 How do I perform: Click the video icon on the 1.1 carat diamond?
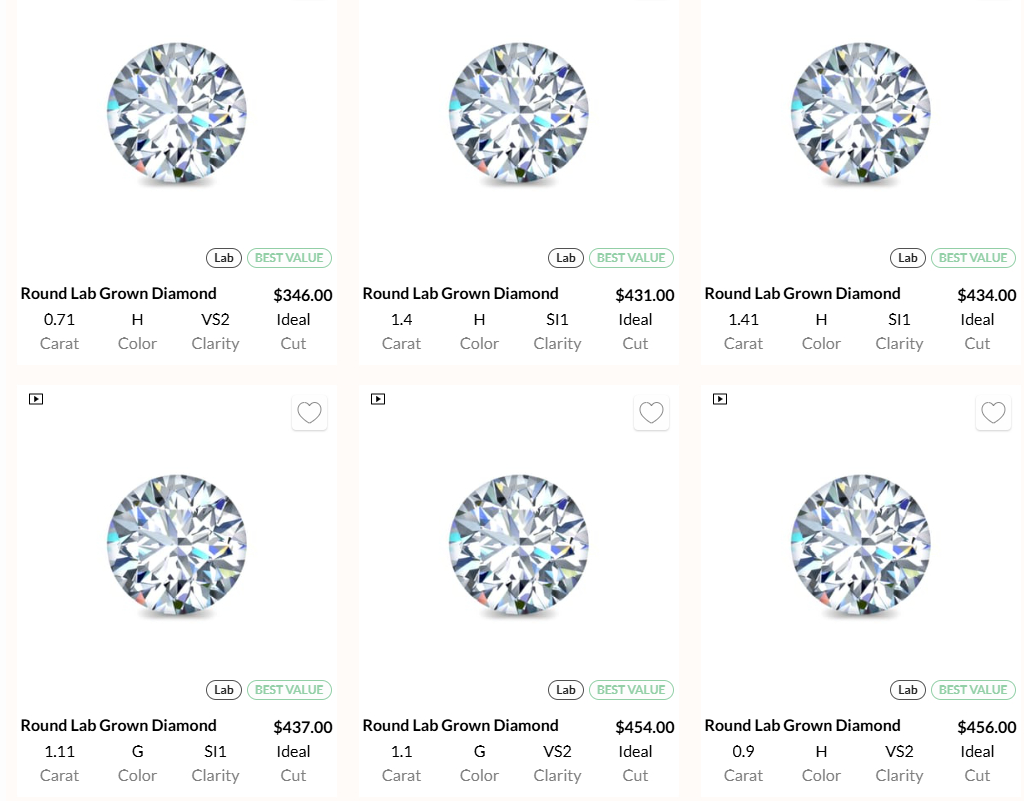(x=378, y=399)
